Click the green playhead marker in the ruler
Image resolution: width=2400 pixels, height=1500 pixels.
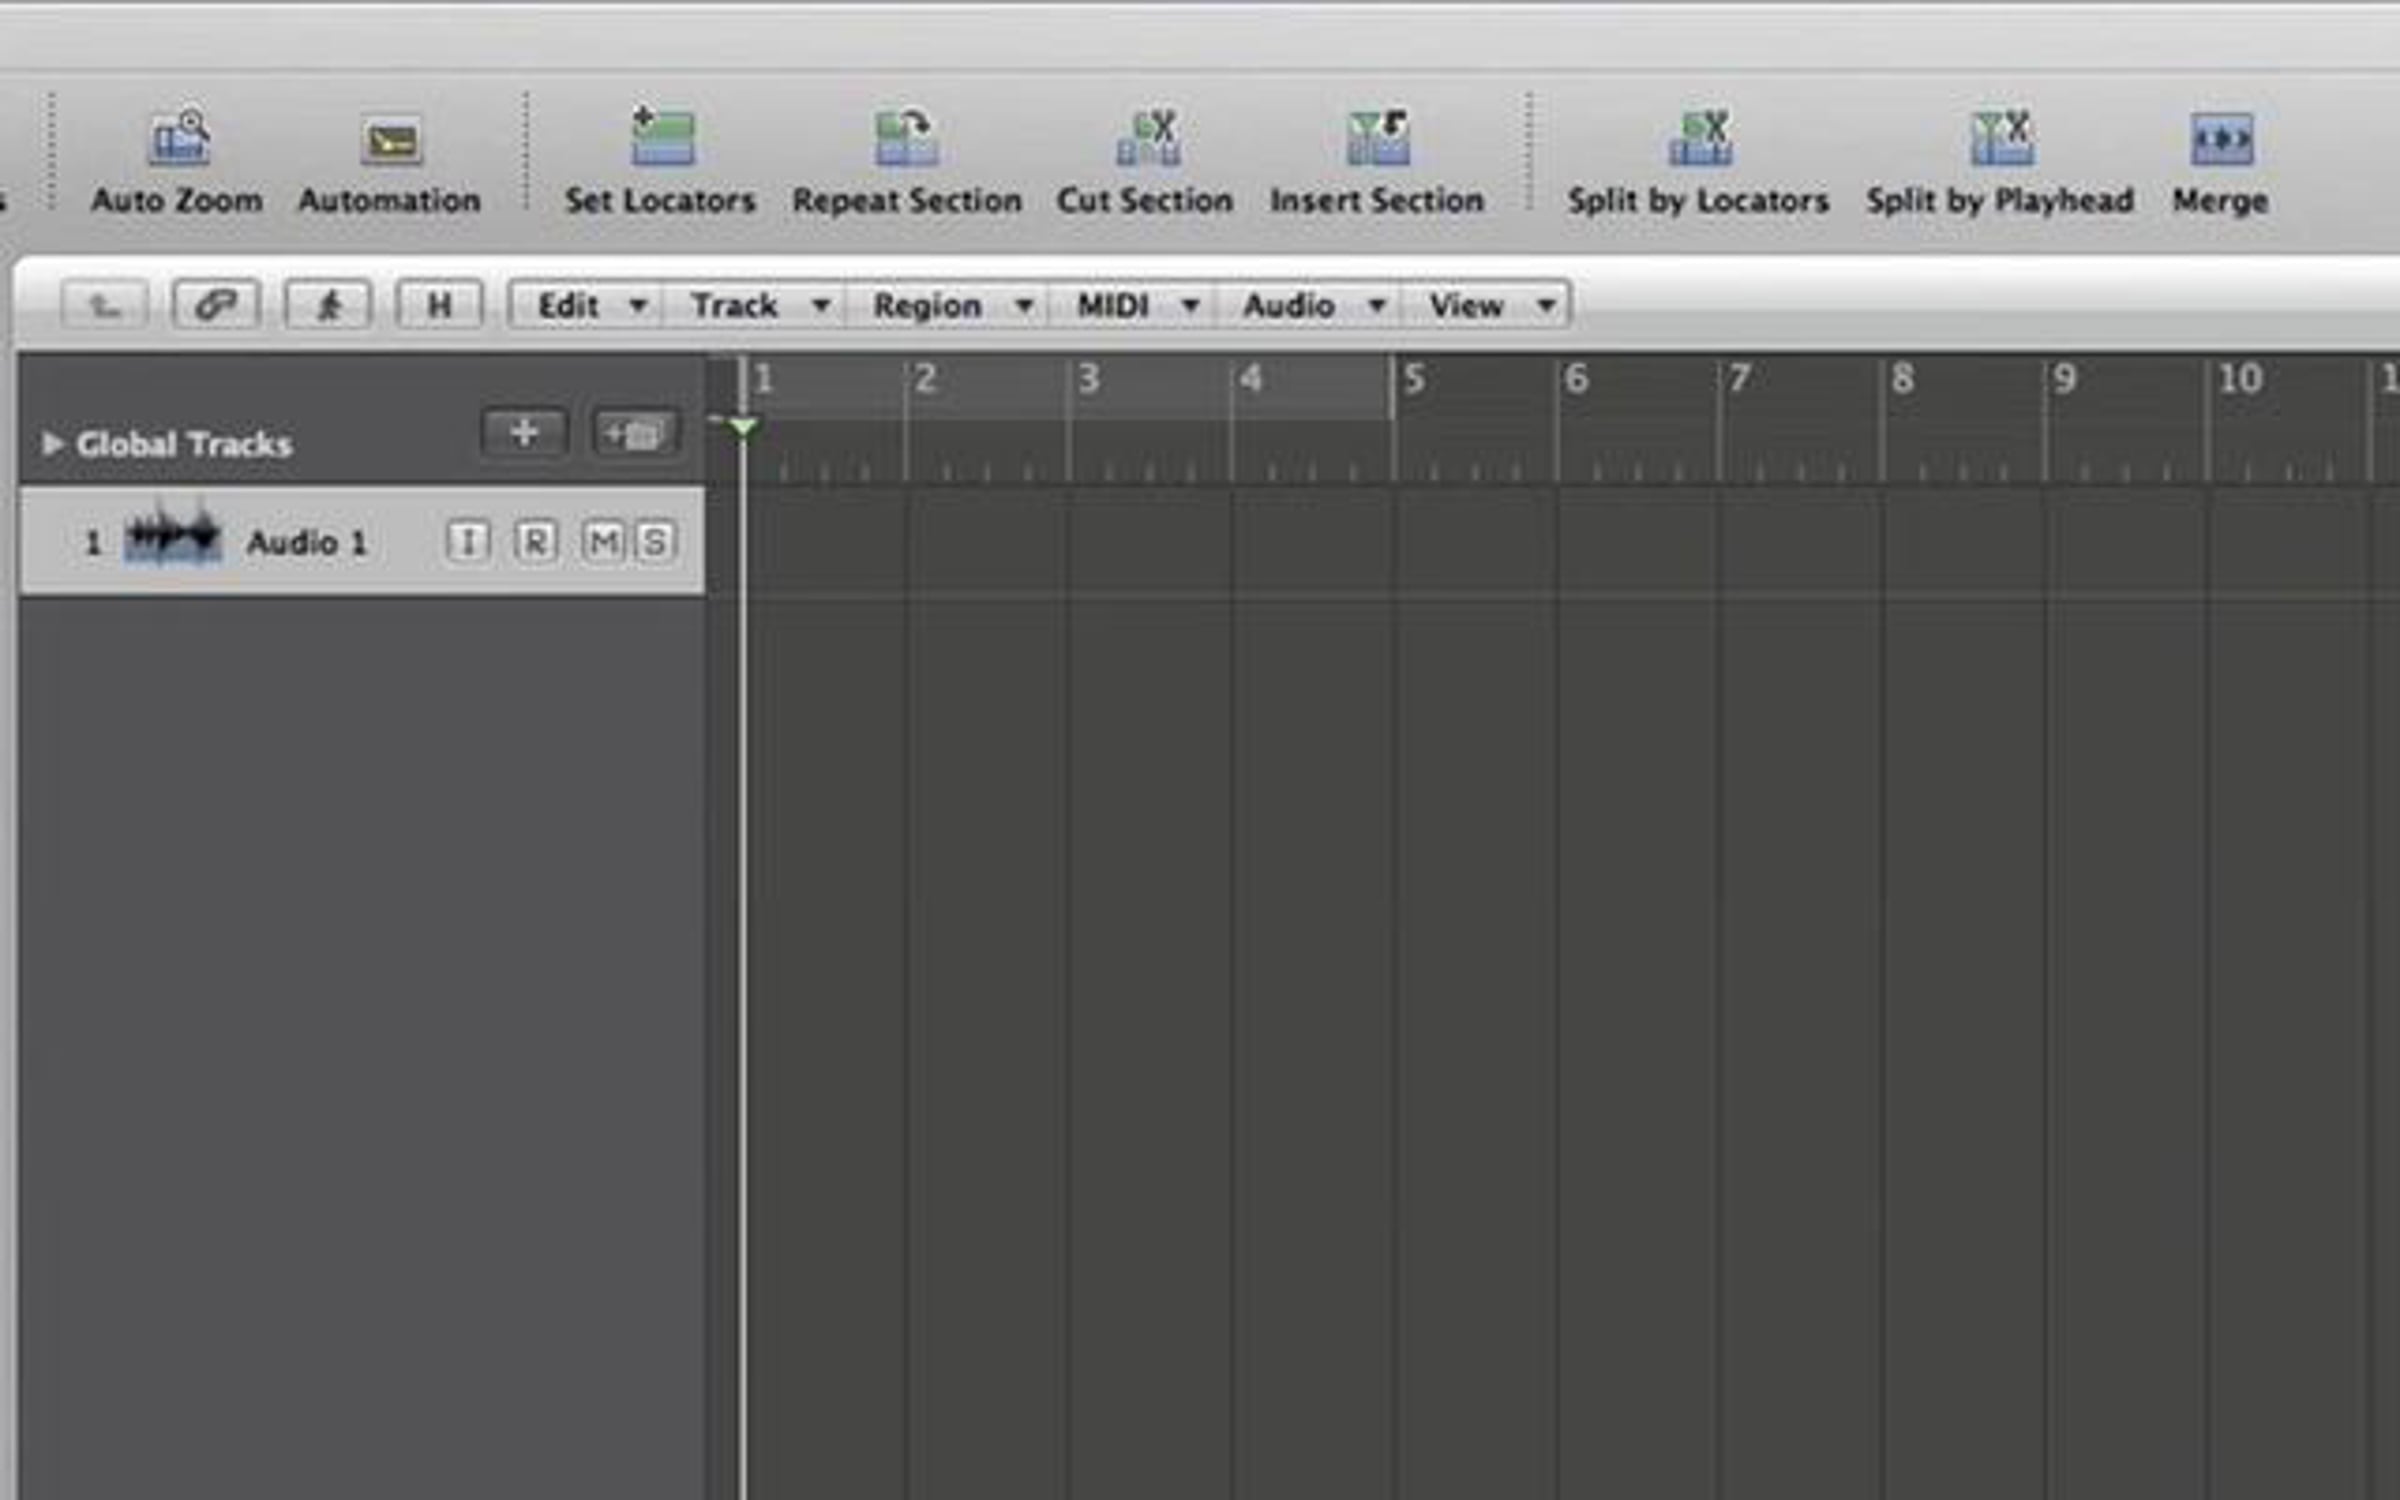coord(743,427)
